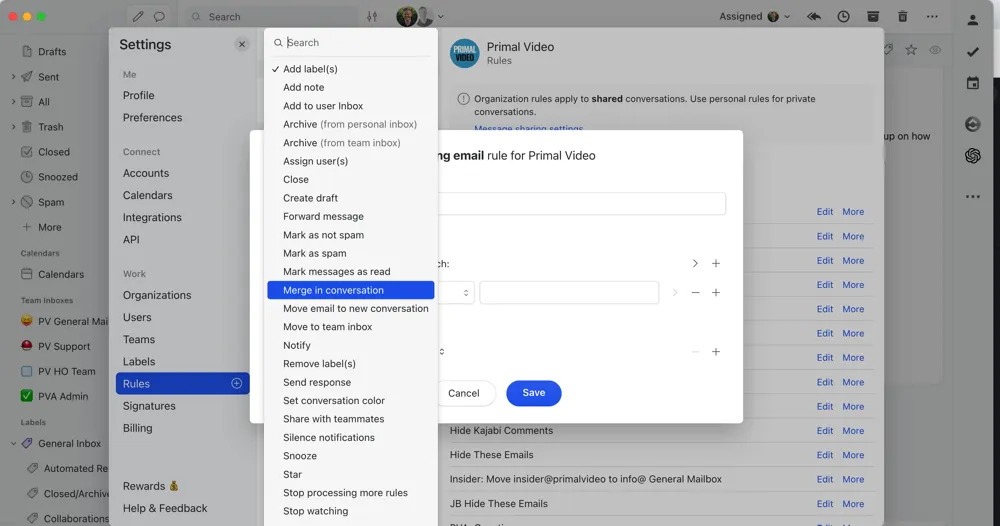Click the Cancel button
The image size is (1000, 526).
[463, 393]
